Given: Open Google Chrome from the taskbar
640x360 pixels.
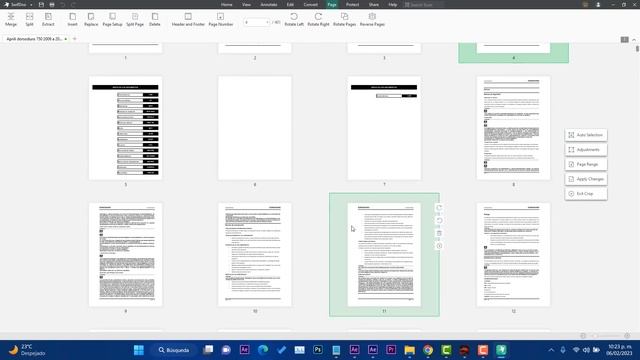Looking at the screenshot, I should click(x=428, y=350).
